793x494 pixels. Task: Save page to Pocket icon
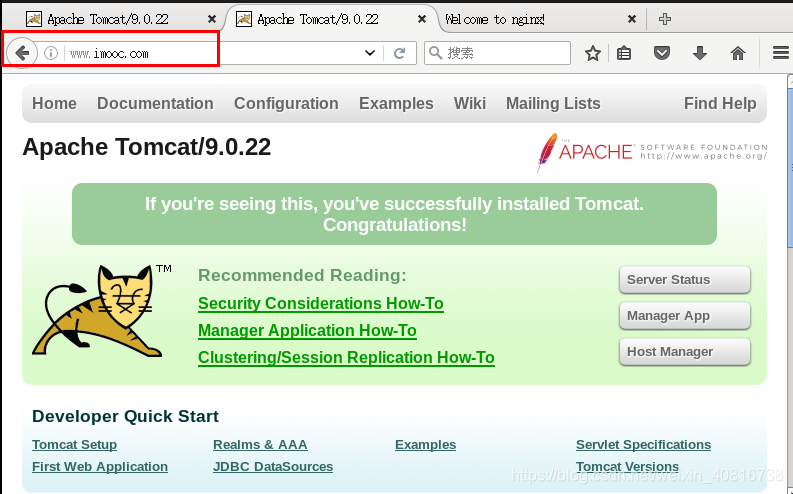pyautogui.click(x=662, y=53)
